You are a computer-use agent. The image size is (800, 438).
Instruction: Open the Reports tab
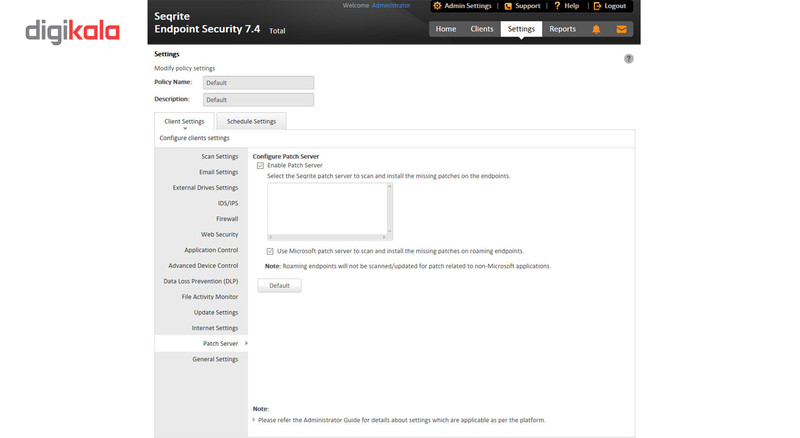562,29
